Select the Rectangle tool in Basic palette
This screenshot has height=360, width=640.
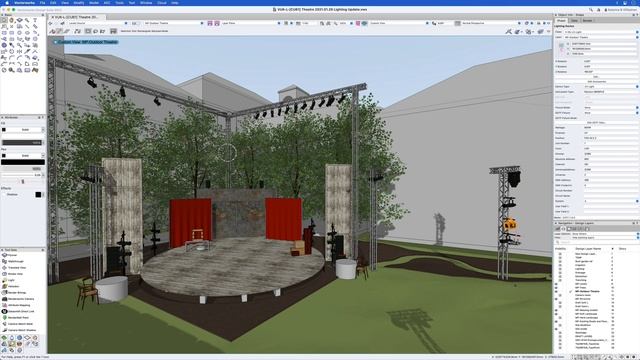click(x=4, y=32)
